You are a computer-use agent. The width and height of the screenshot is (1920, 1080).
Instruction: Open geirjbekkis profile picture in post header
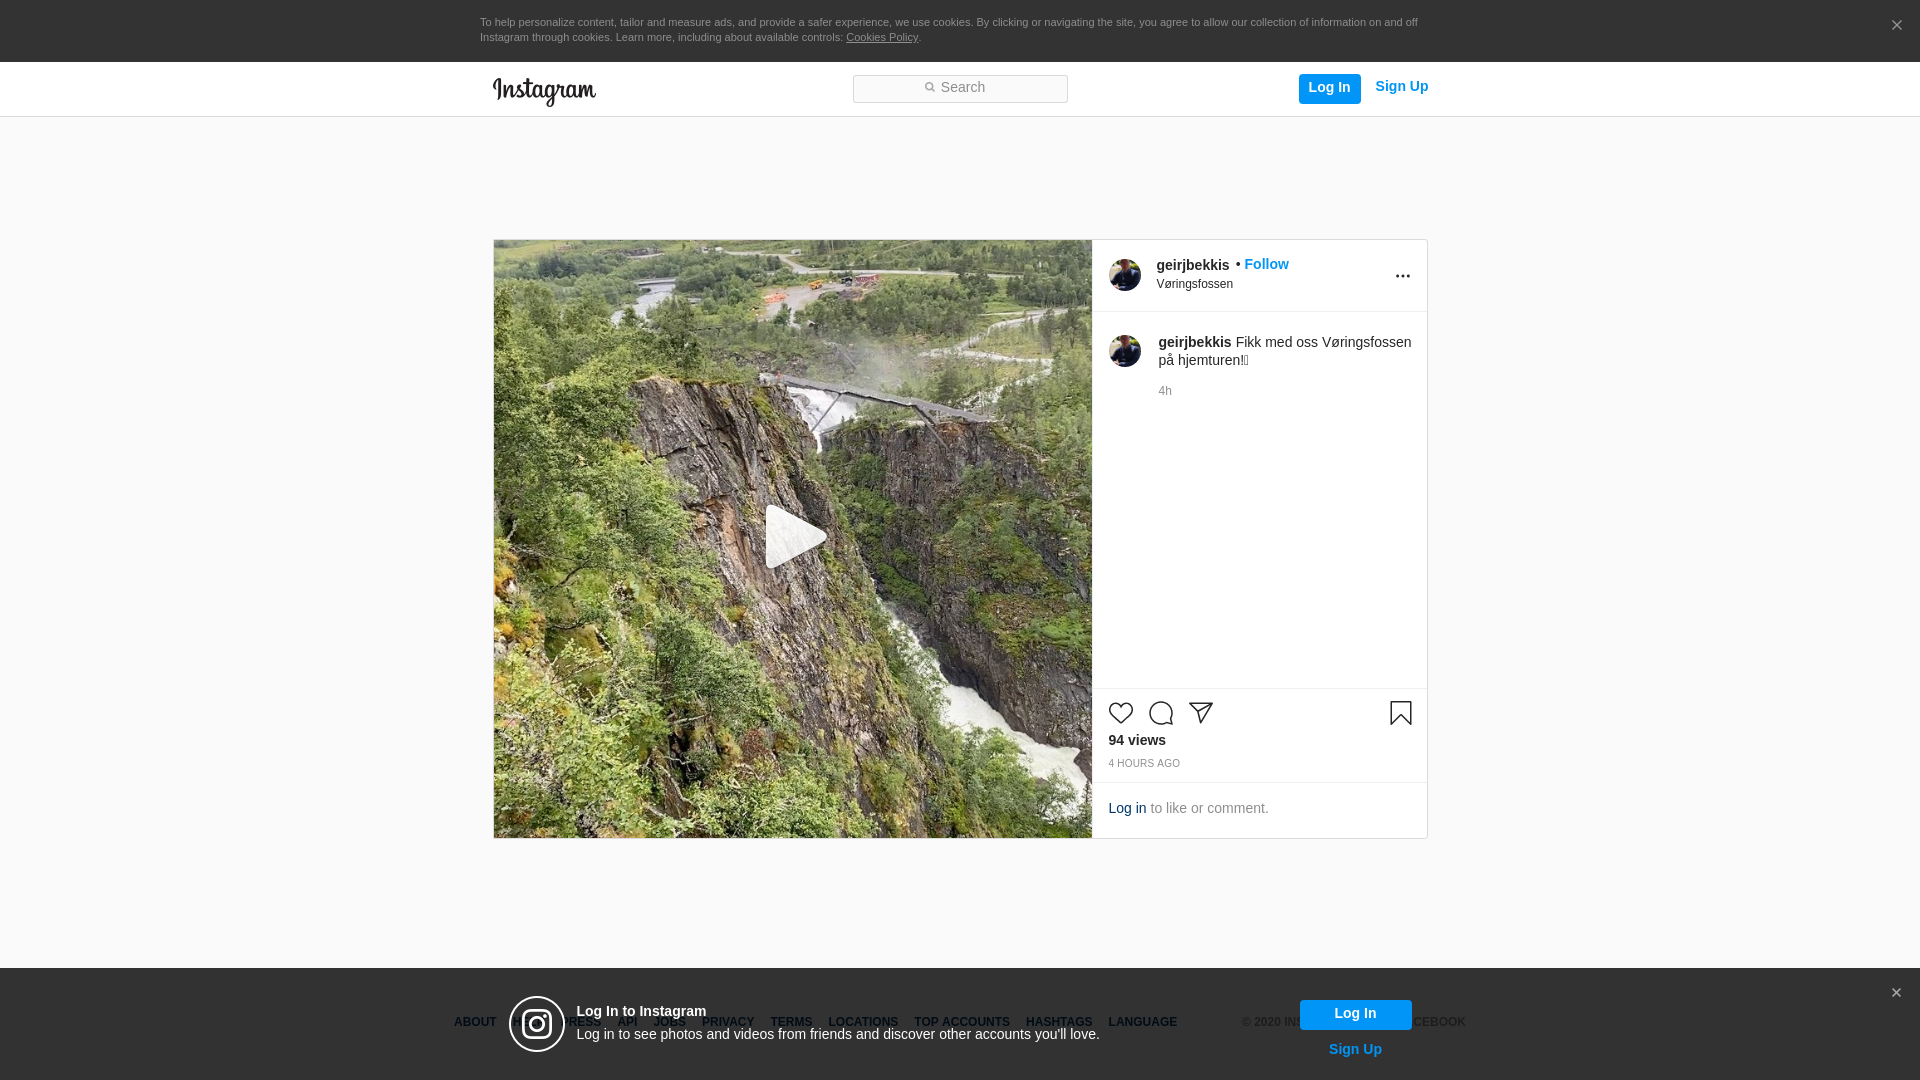pyautogui.click(x=1125, y=275)
